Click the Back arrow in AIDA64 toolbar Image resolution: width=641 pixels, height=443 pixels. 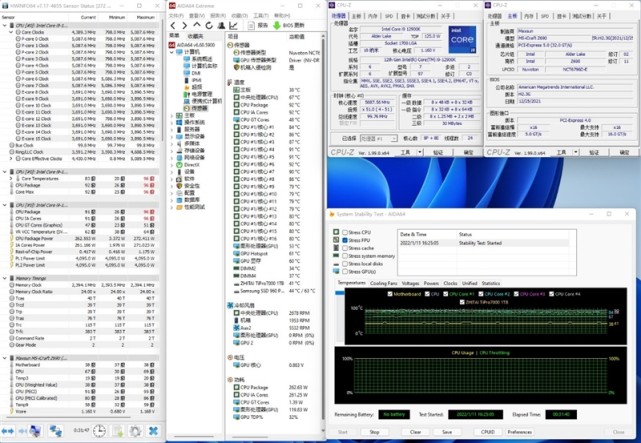tap(173, 24)
